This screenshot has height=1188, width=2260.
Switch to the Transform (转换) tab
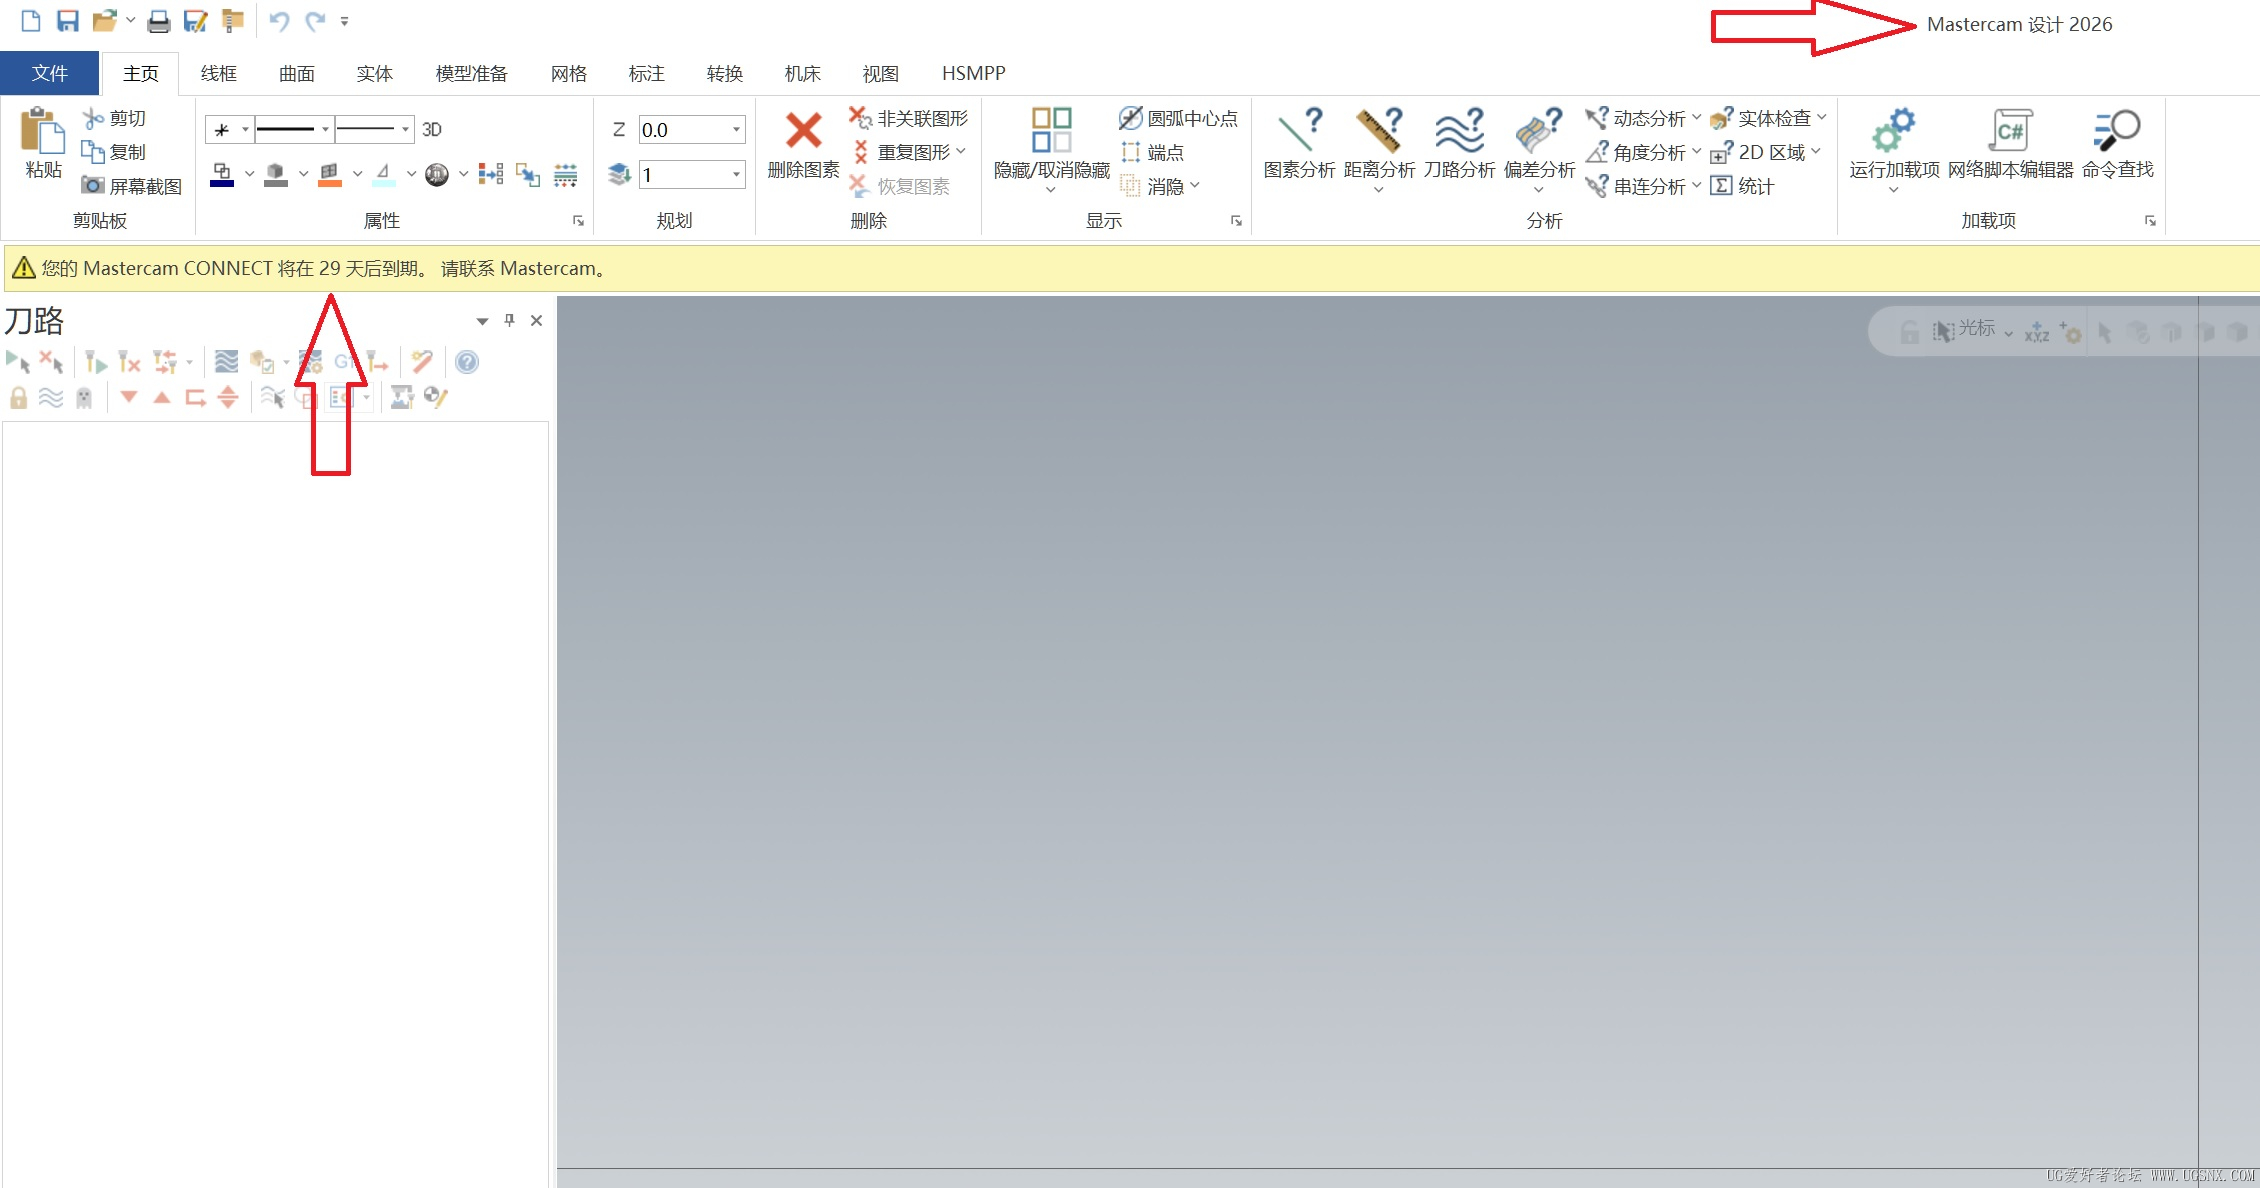click(725, 73)
